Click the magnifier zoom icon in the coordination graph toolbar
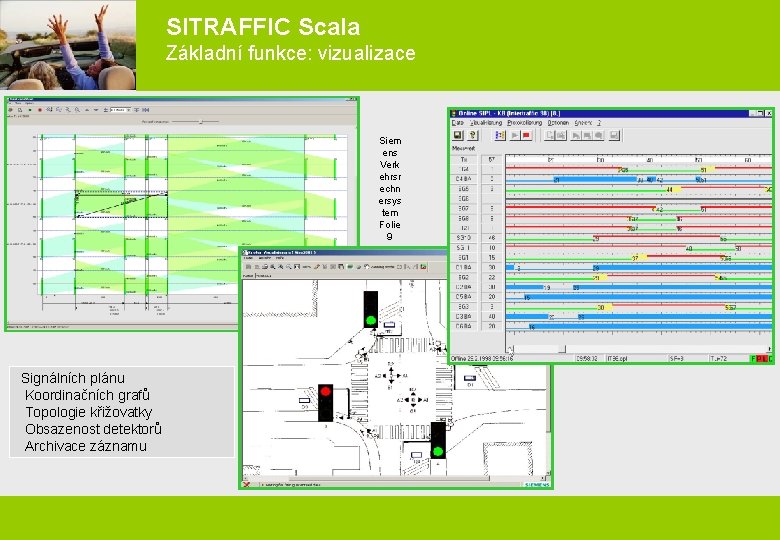Screen dimensions: 780x540 (78, 110)
